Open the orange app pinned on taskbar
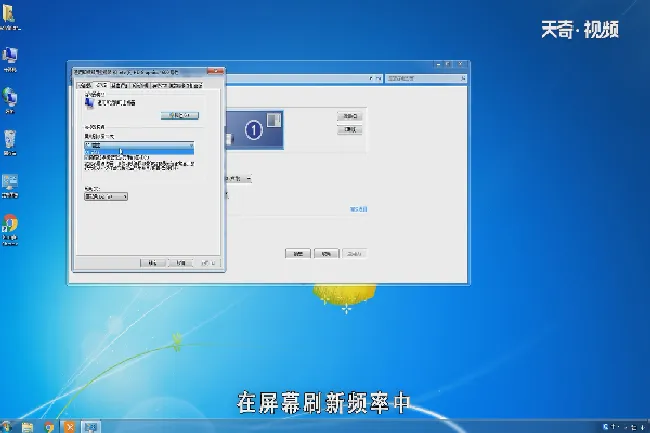The height and width of the screenshot is (433, 650). tap(70, 427)
